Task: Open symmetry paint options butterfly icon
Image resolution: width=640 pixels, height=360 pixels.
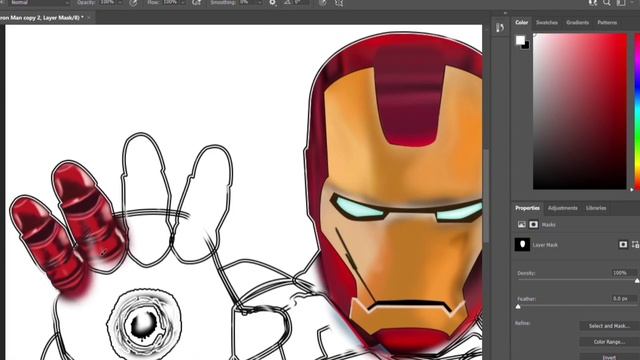Action: click(x=339, y=3)
